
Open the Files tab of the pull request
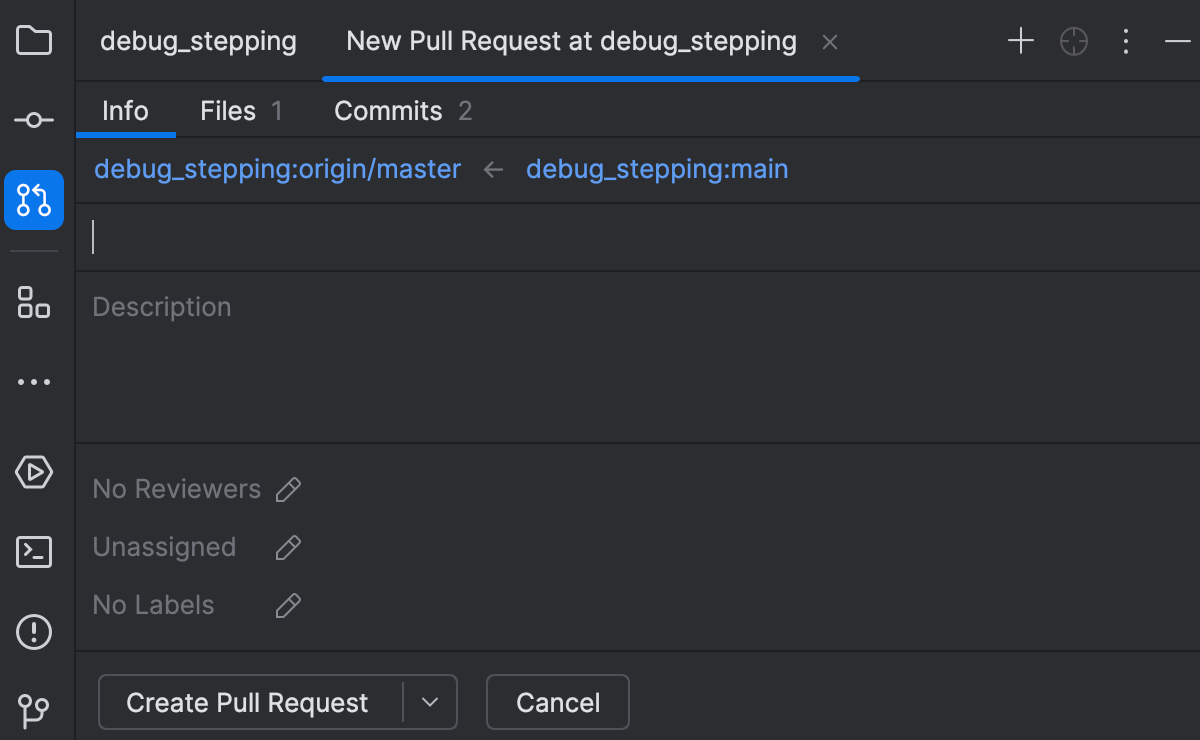pos(227,110)
